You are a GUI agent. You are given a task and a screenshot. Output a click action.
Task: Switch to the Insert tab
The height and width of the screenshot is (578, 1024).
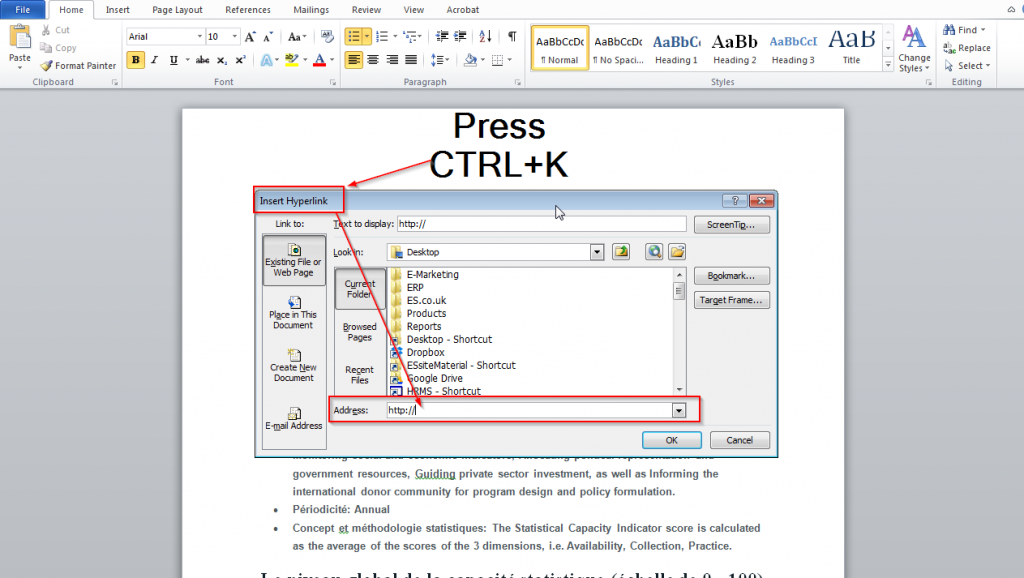118,10
